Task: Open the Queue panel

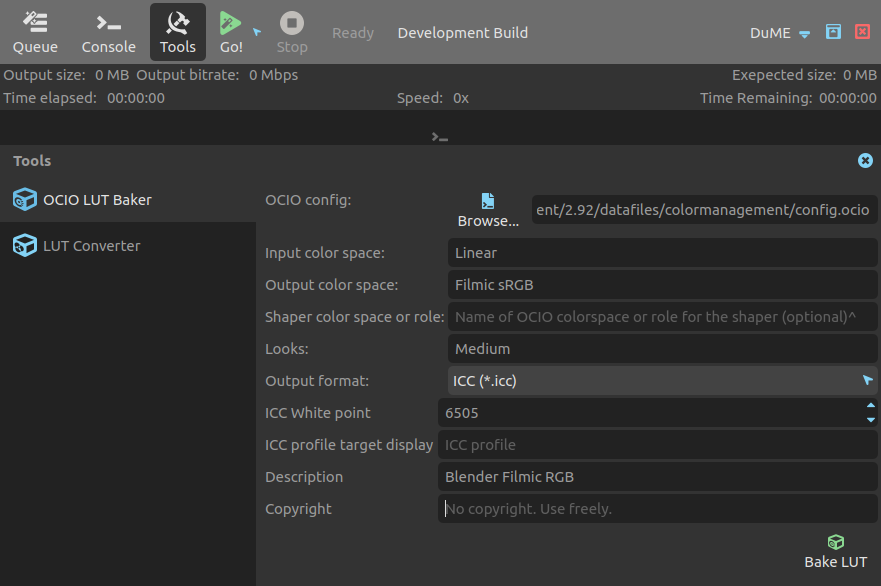Action: click(35, 32)
